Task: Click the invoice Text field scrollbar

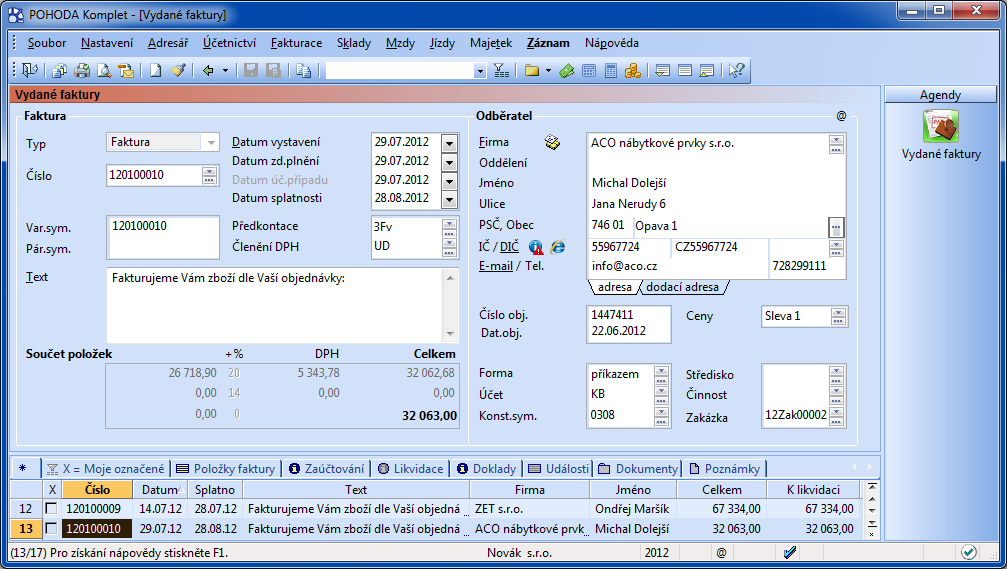Action: click(450, 306)
